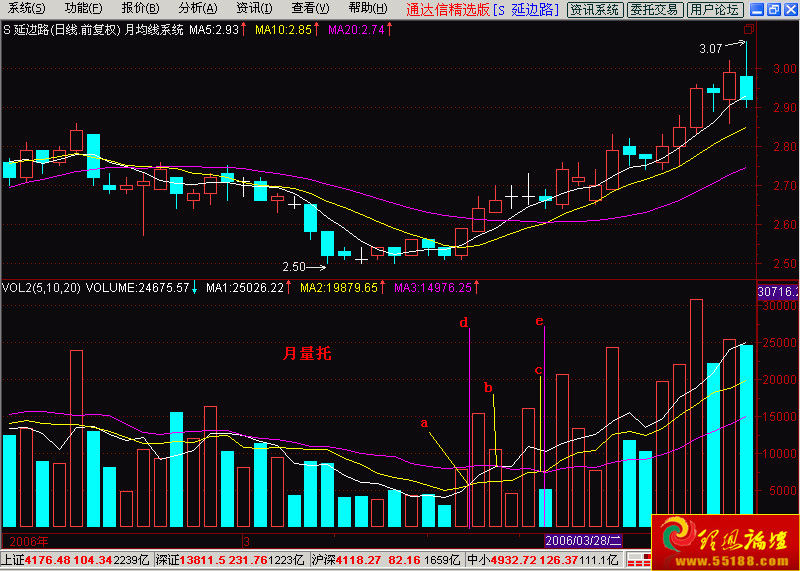Open the 用户论坛 button
The image size is (800, 571).
714,10
